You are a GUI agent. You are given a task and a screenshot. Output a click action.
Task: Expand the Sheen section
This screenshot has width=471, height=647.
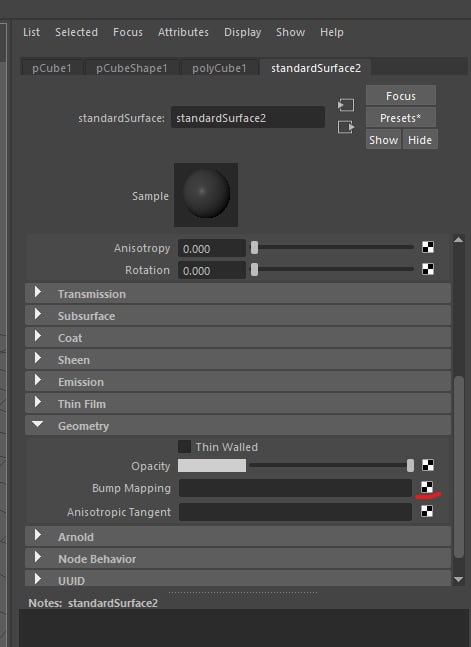click(238, 360)
